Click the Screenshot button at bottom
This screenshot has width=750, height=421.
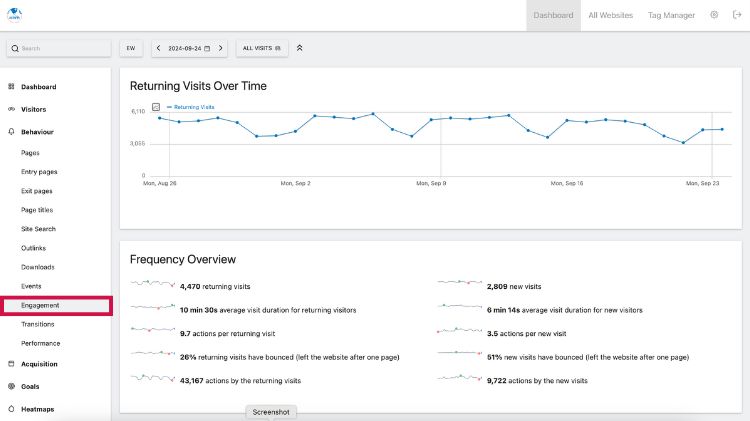click(271, 412)
